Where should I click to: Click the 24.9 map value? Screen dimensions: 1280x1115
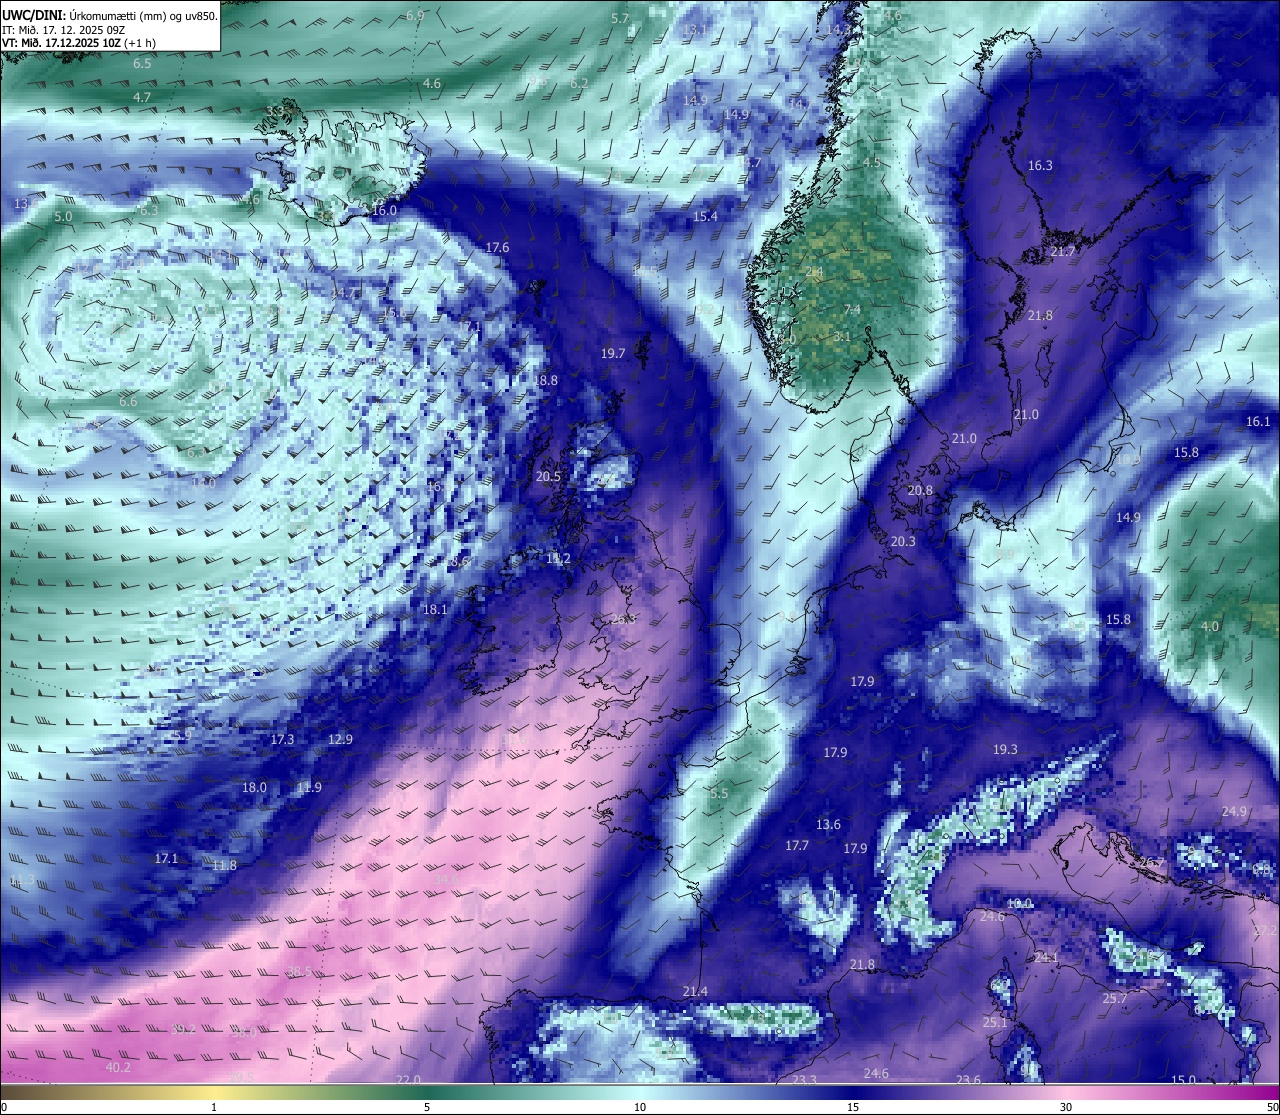pyautogui.click(x=1234, y=811)
